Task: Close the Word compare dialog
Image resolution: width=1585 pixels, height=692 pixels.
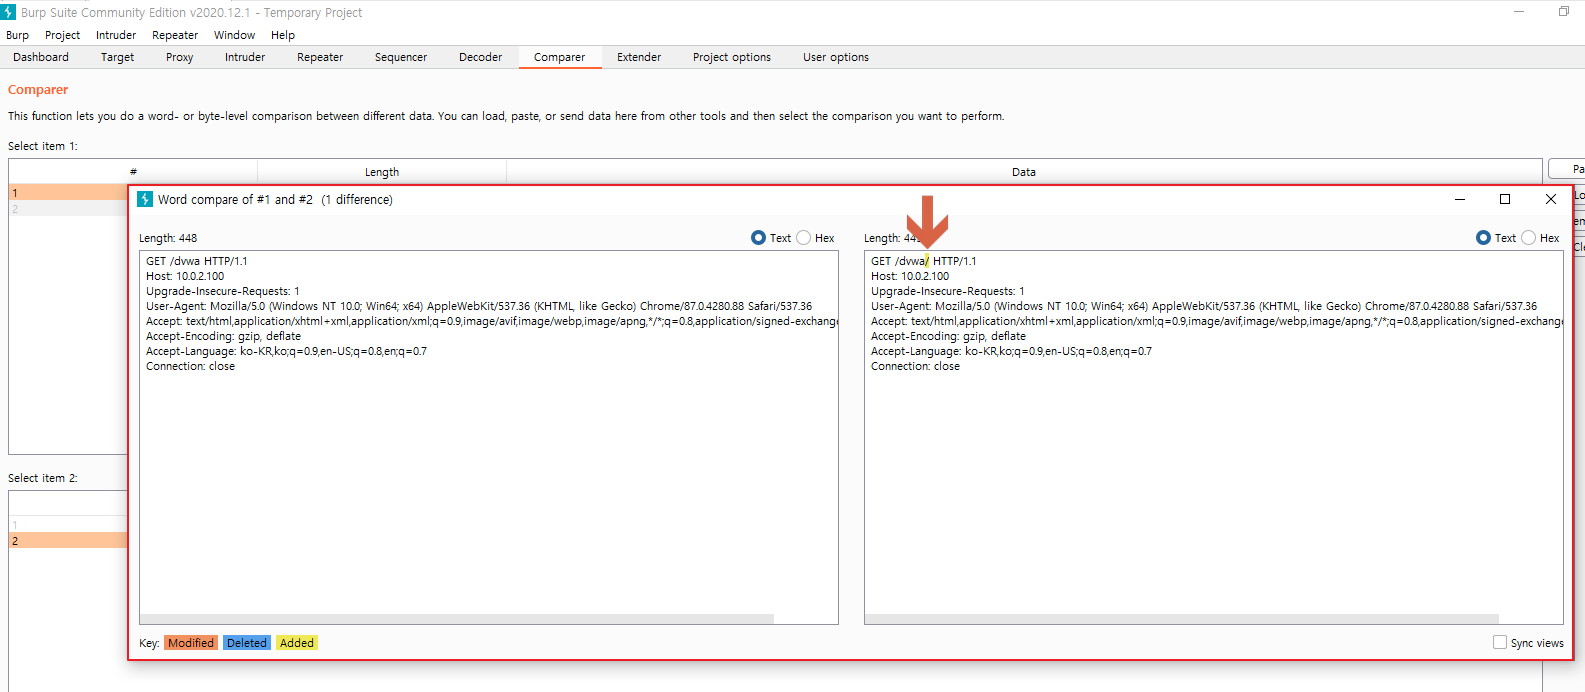Action: coord(1551,199)
